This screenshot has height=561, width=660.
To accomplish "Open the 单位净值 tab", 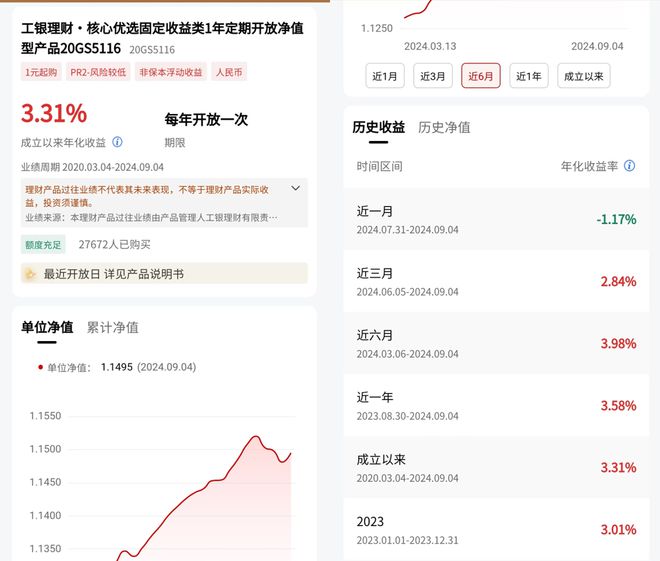I will [x=47, y=327].
